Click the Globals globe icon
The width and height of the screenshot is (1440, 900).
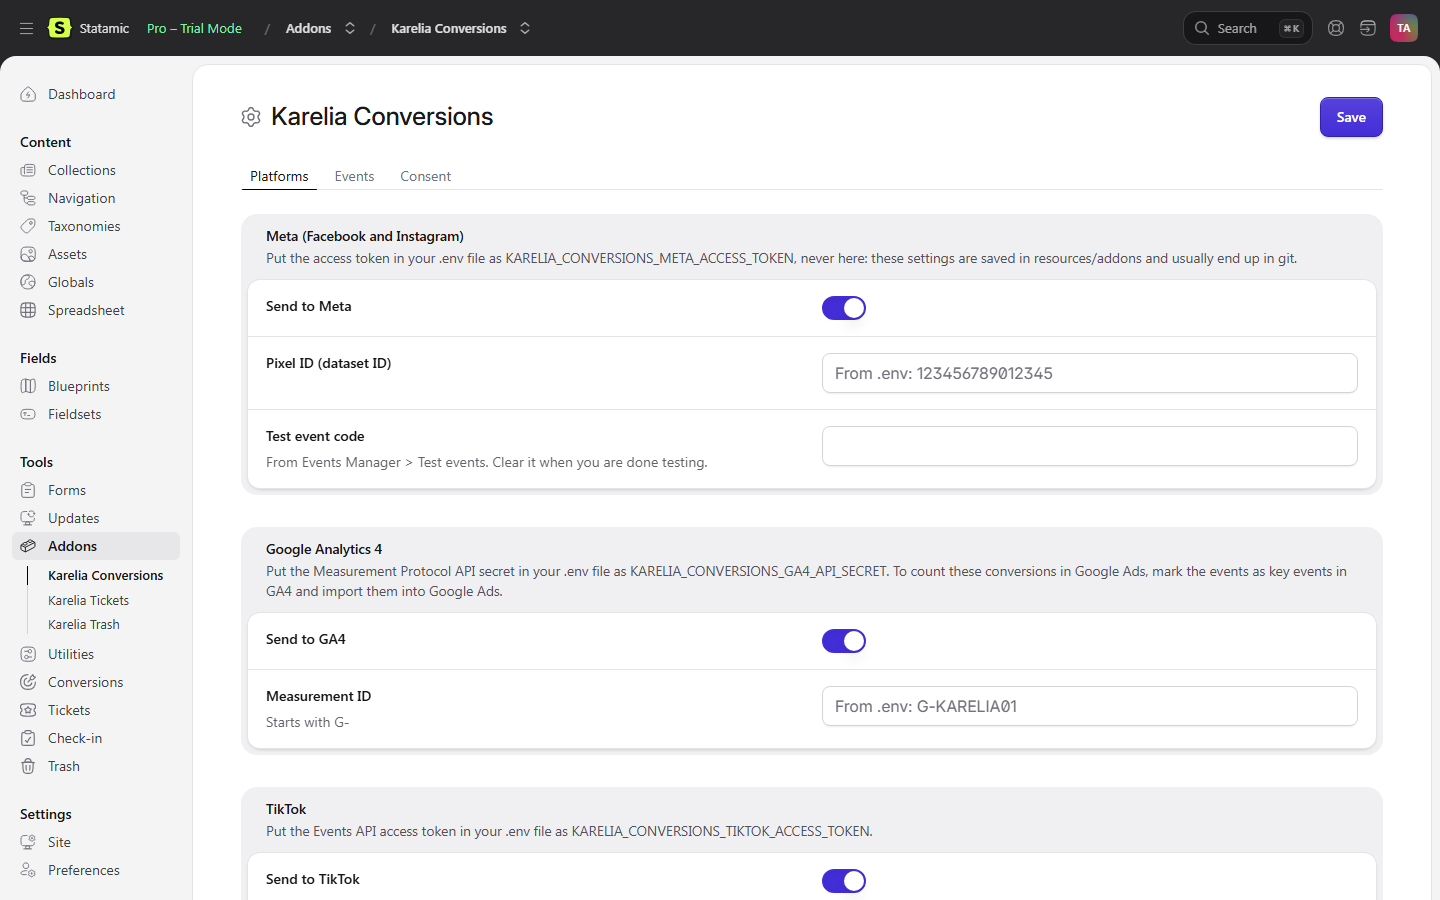click(28, 282)
